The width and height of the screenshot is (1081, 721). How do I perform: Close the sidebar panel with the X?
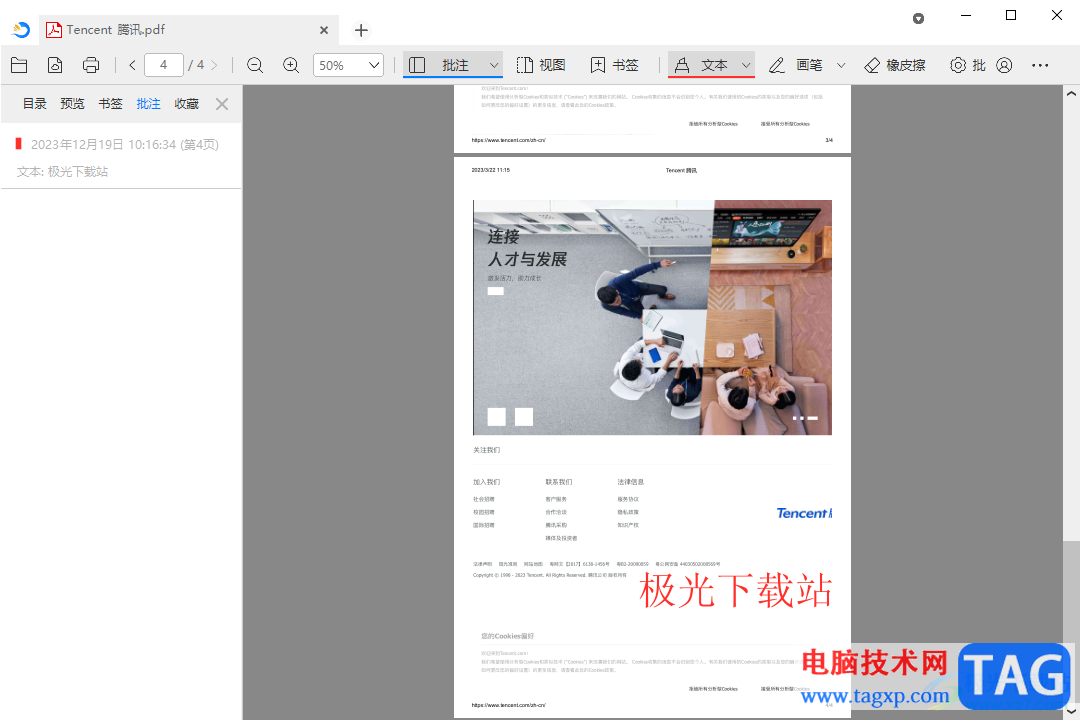222,104
